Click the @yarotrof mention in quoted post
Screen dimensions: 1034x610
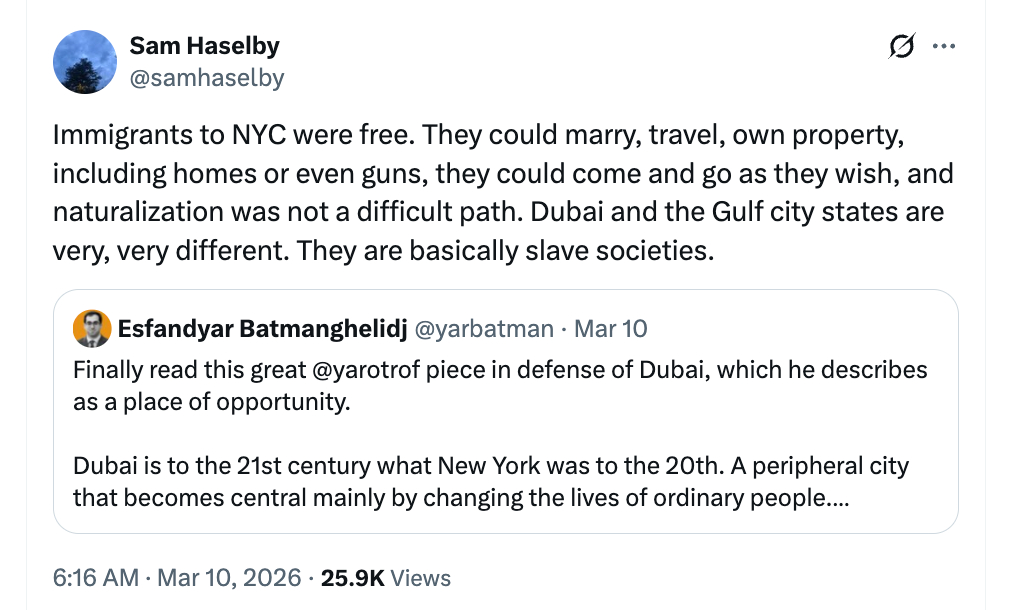pos(361,370)
